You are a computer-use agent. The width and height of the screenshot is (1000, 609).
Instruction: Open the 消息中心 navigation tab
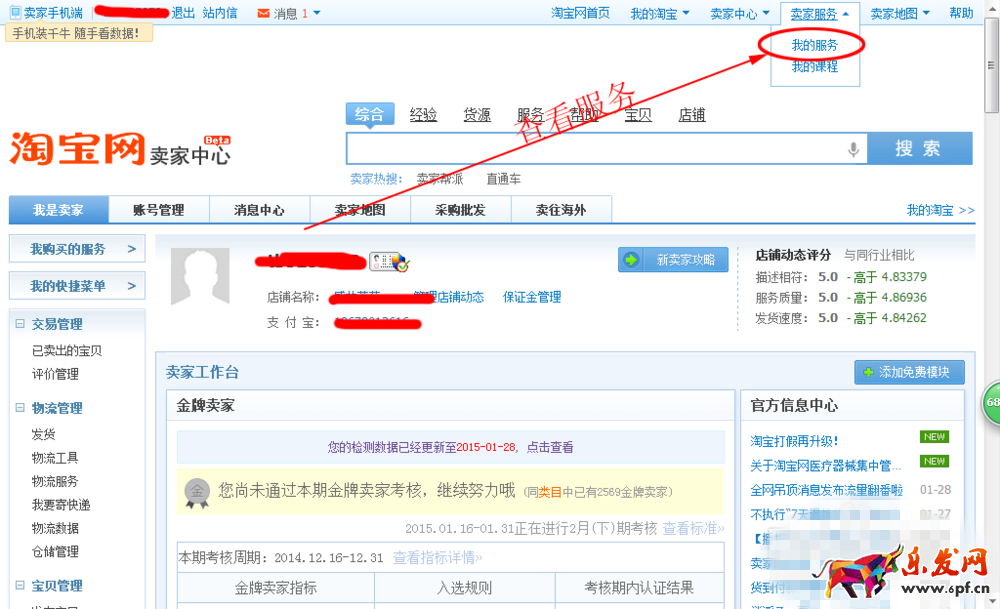pyautogui.click(x=260, y=210)
